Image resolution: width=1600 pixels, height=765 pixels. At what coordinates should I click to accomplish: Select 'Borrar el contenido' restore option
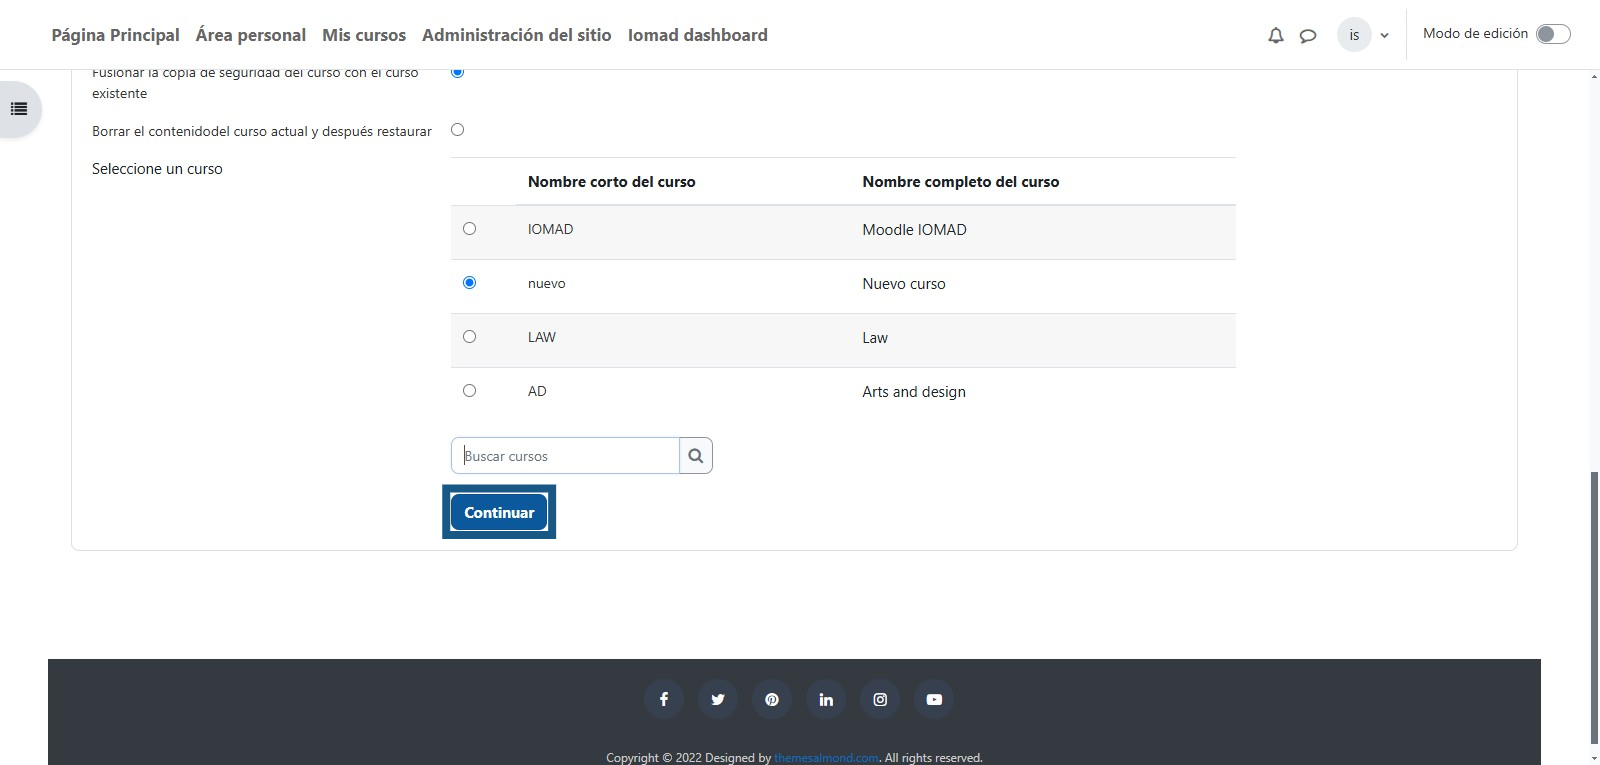tap(457, 130)
